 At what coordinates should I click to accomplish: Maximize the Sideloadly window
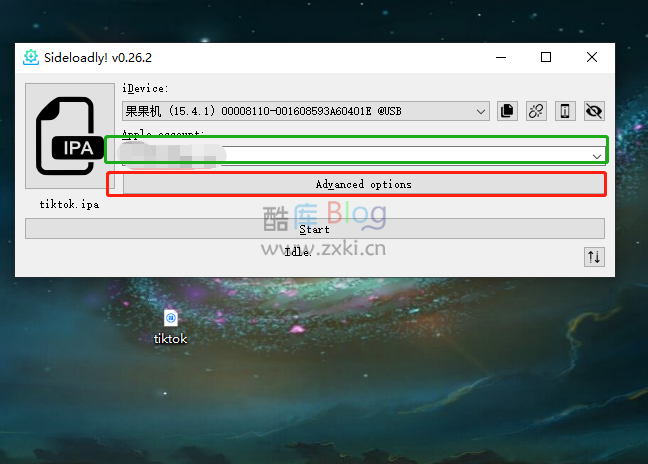pos(546,57)
